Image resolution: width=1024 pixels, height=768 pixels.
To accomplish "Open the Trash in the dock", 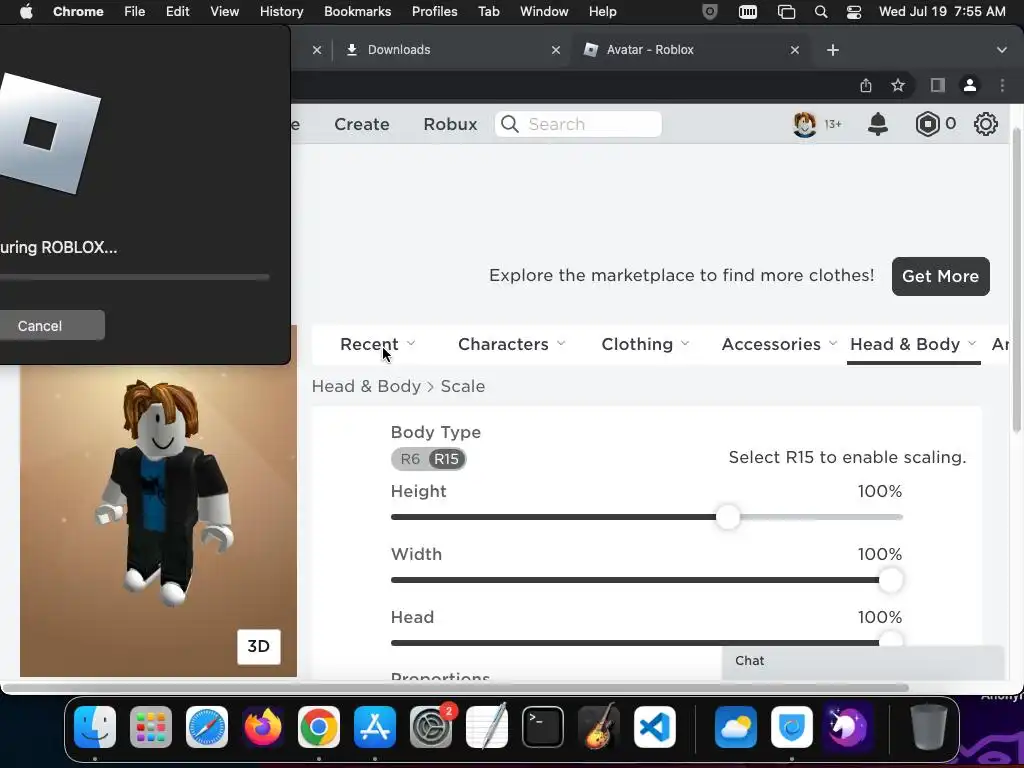I will [x=929, y=727].
